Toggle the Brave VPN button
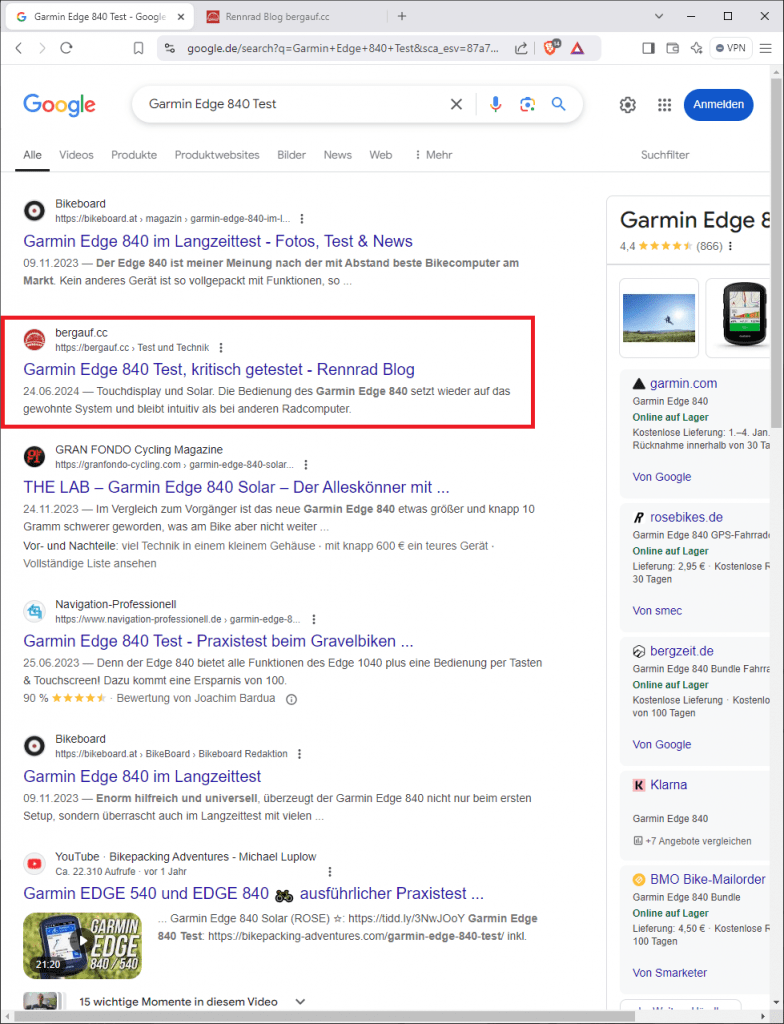 pyautogui.click(x=731, y=48)
